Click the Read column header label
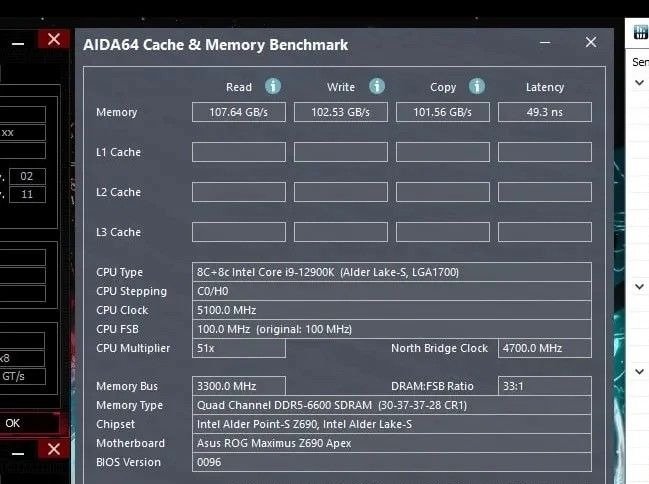The width and height of the screenshot is (649, 484). pyautogui.click(x=239, y=87)
